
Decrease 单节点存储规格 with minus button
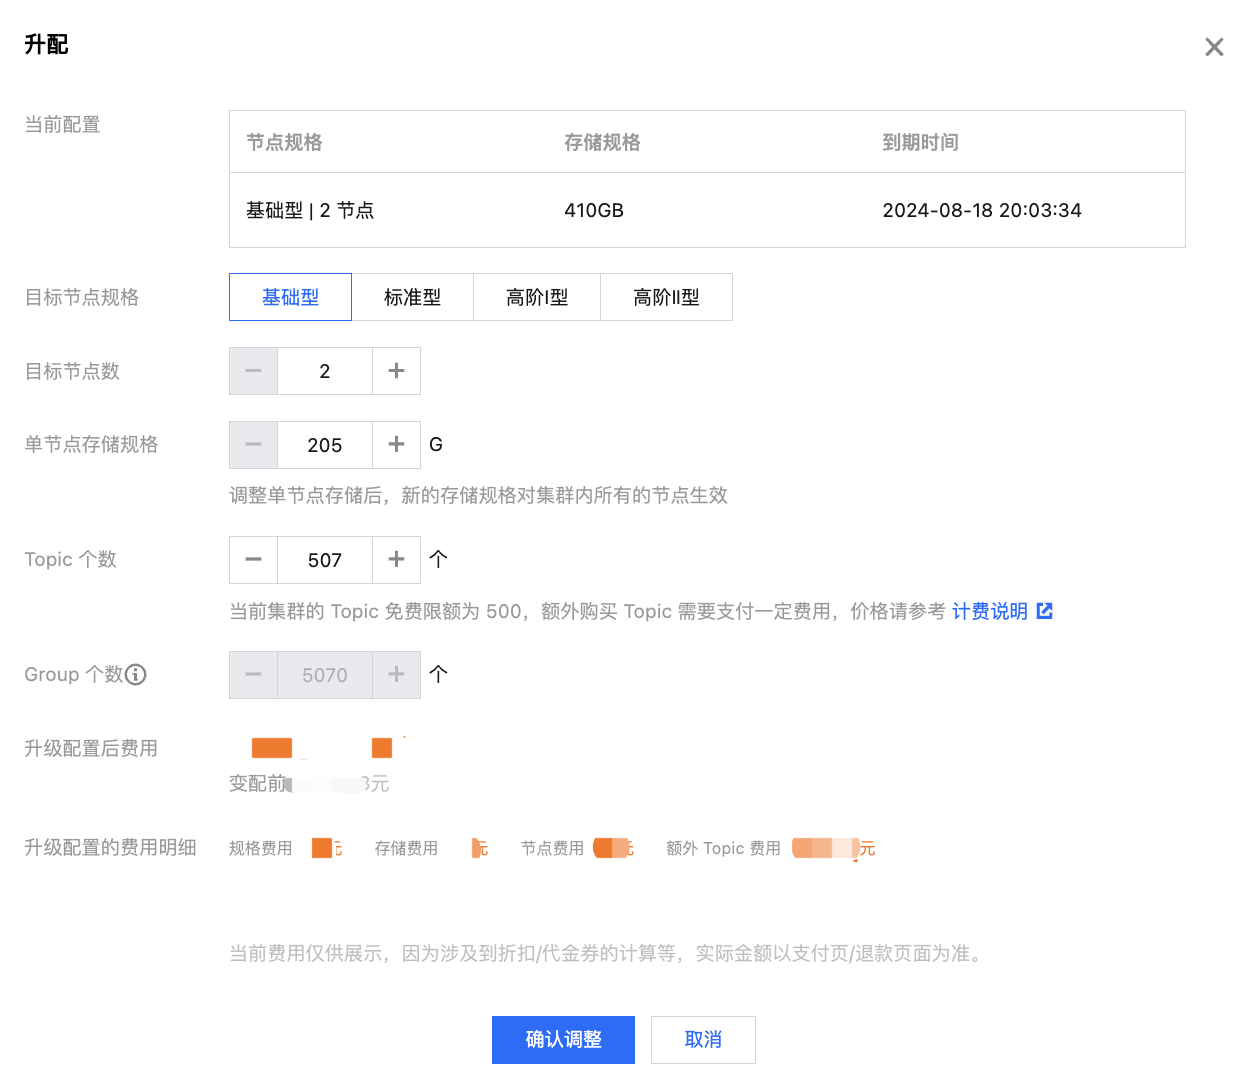(x=253, y=445)
